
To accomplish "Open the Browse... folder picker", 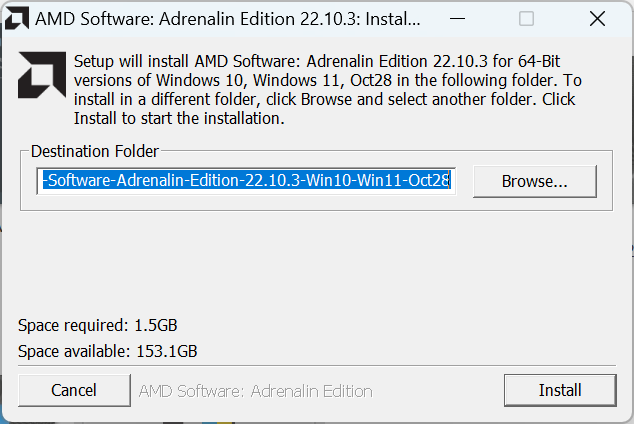I will (x=535, y=181).
